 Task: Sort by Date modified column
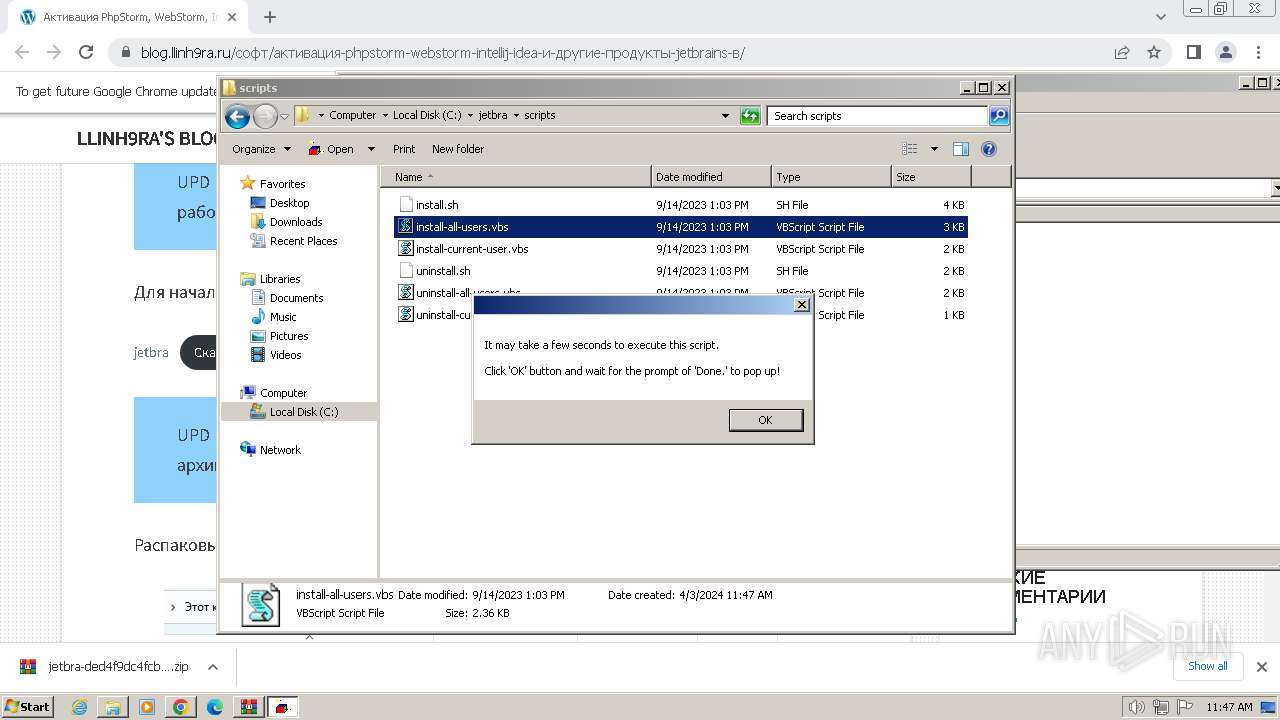click(711, 177)
